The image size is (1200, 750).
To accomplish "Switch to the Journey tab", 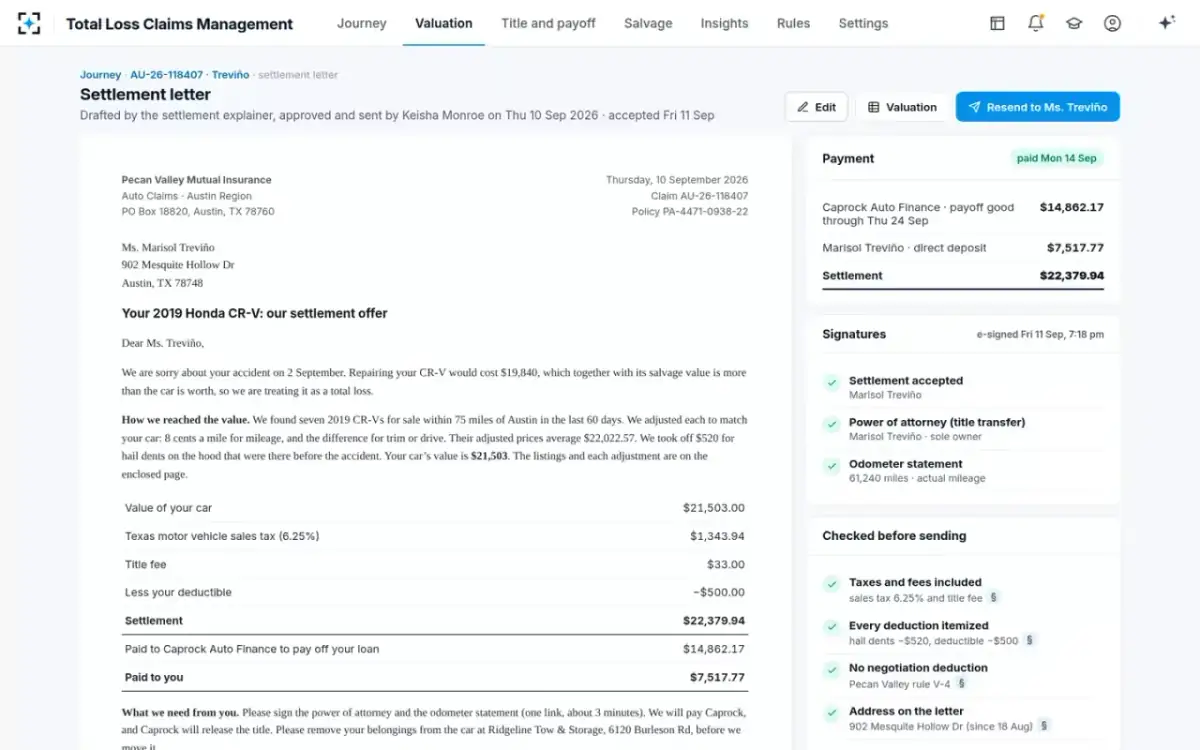I will click(x=361, y=23).
